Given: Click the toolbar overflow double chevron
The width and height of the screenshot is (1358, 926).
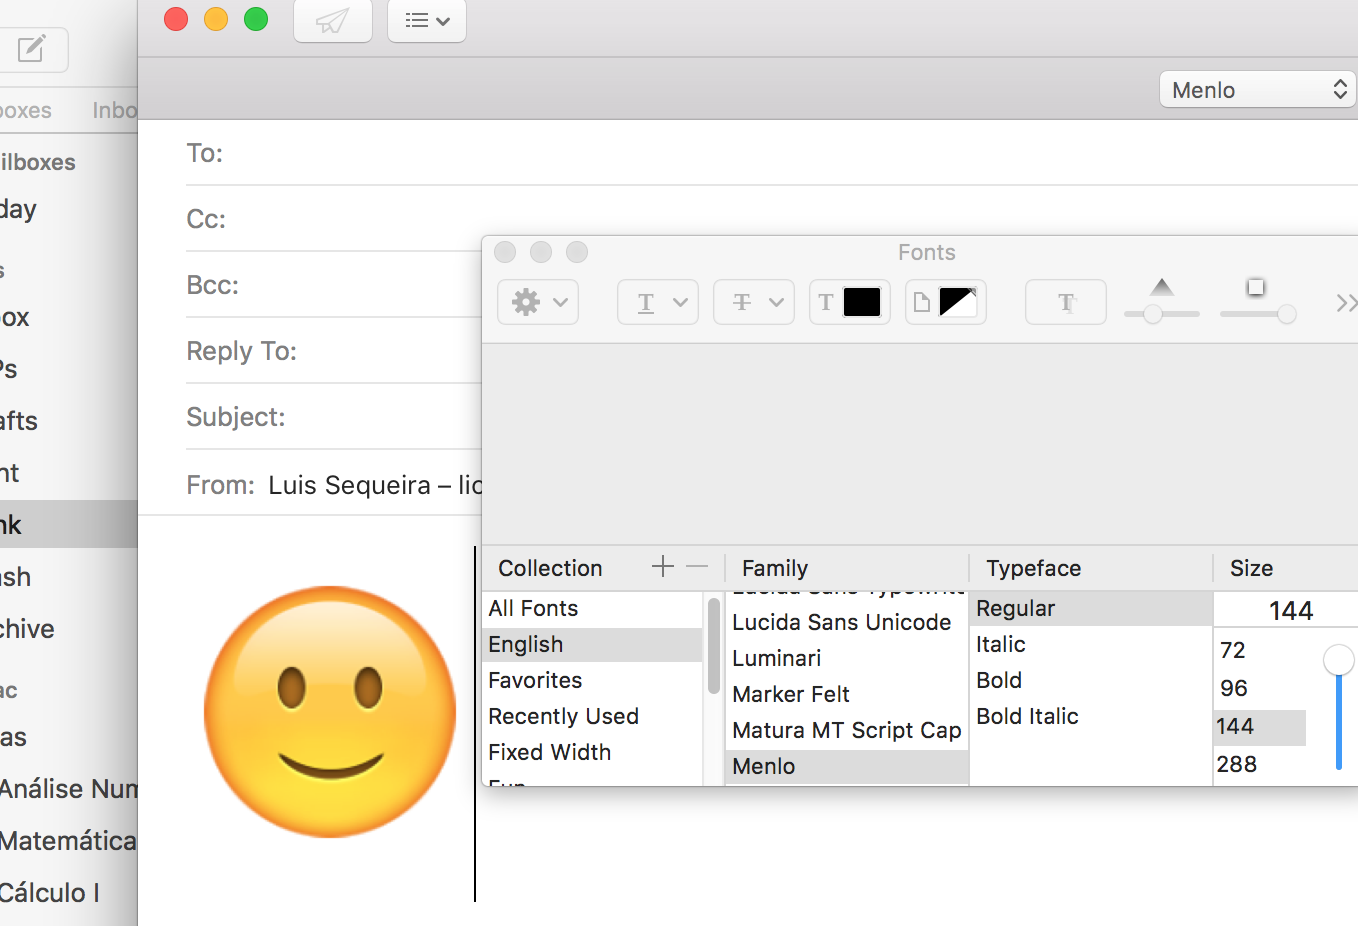Looking at the screenshot, I should pos(1346,302).
